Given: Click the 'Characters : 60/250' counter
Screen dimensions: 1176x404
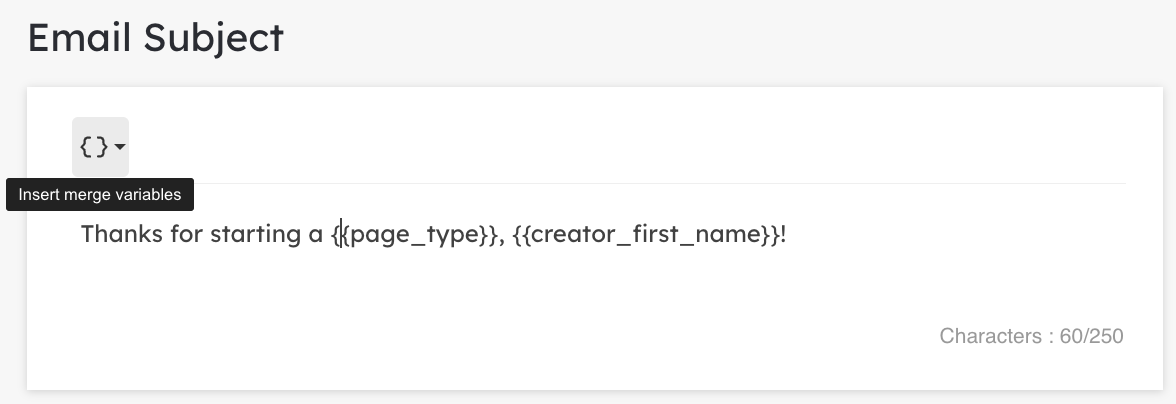Looking at the screenshot, I should (x=1031, y=336).
